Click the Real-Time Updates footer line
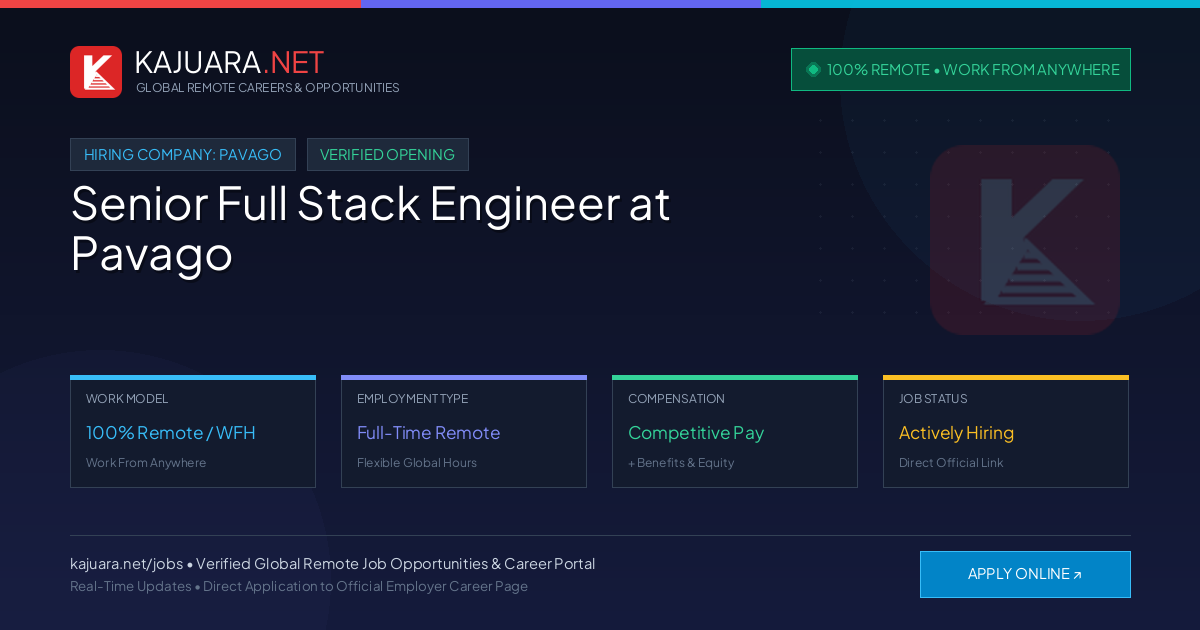The image size is (1200, 630). click(299, 586)
